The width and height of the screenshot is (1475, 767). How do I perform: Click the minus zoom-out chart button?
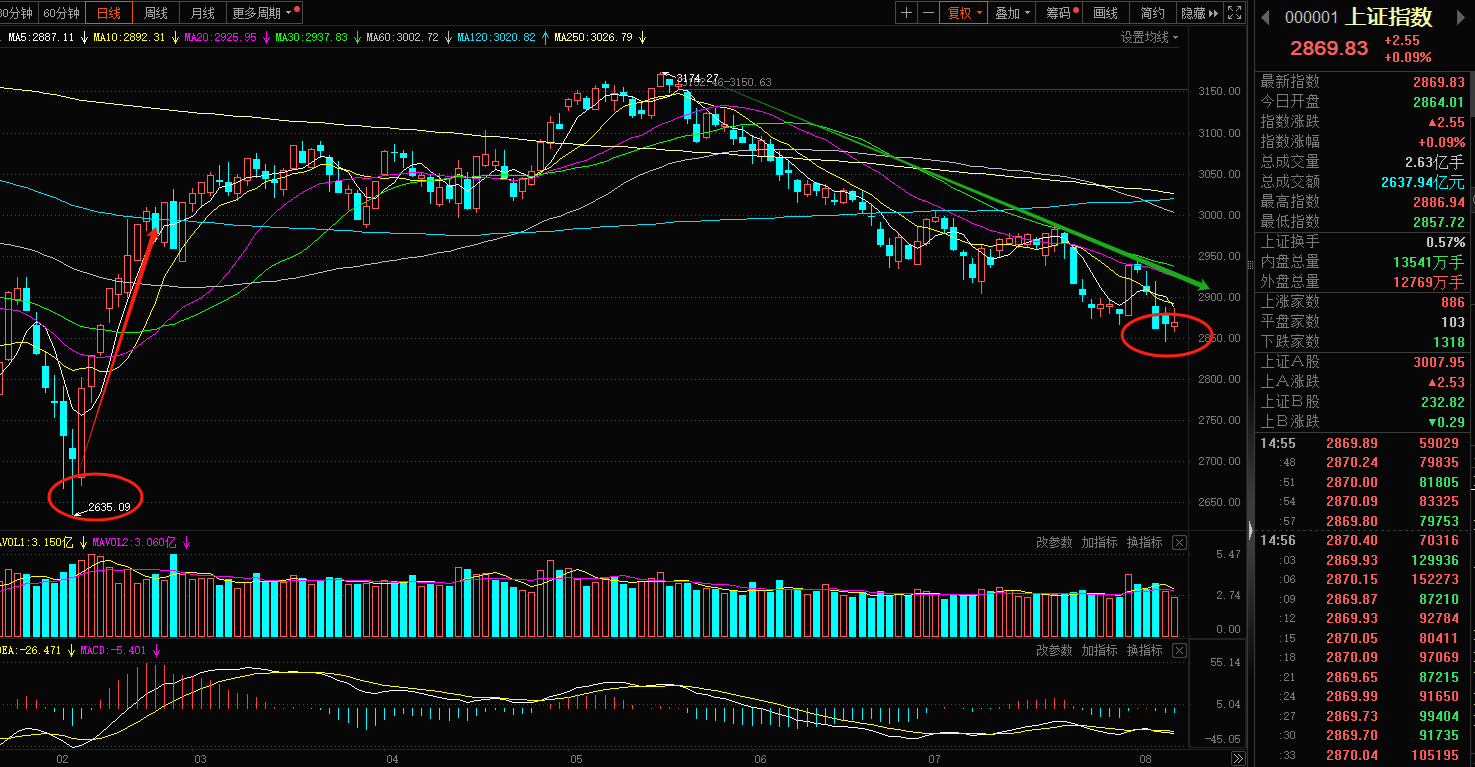[x=928, y=13]
